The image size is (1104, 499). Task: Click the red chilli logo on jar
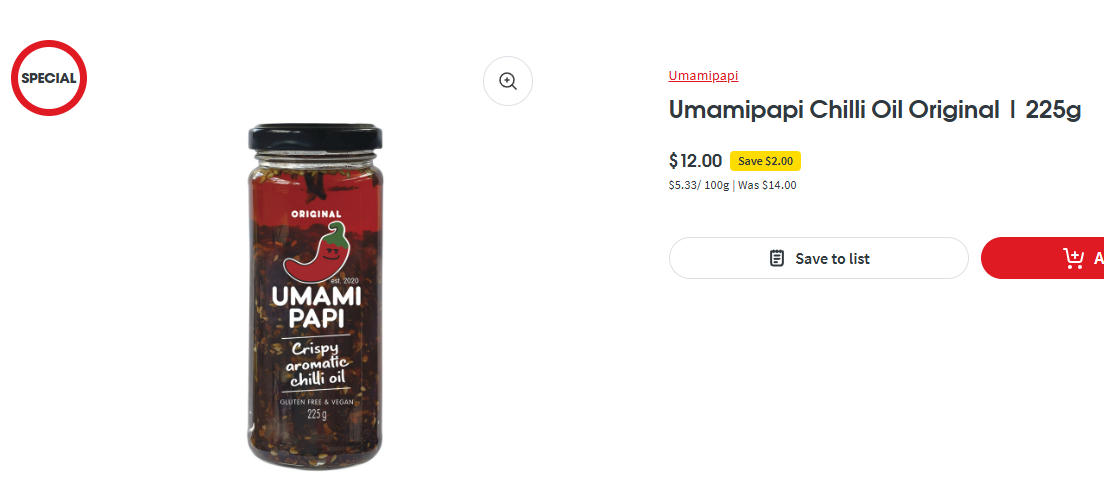(x=320, y=251)
